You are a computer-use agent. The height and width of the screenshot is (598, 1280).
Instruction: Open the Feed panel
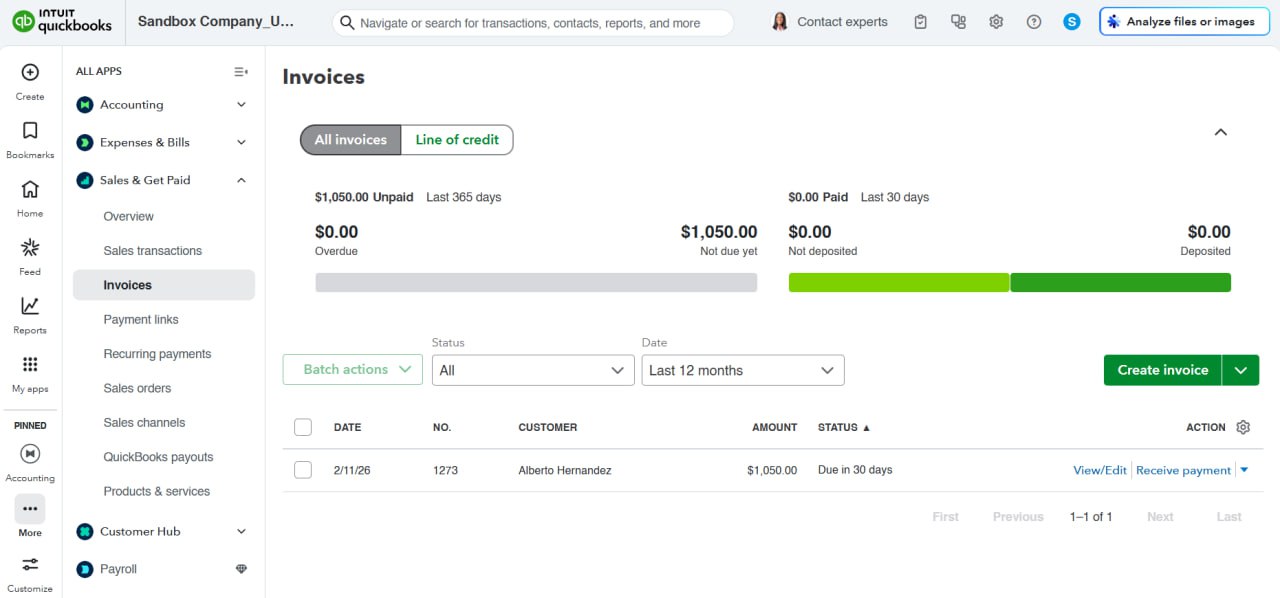[x=29, y=248]
